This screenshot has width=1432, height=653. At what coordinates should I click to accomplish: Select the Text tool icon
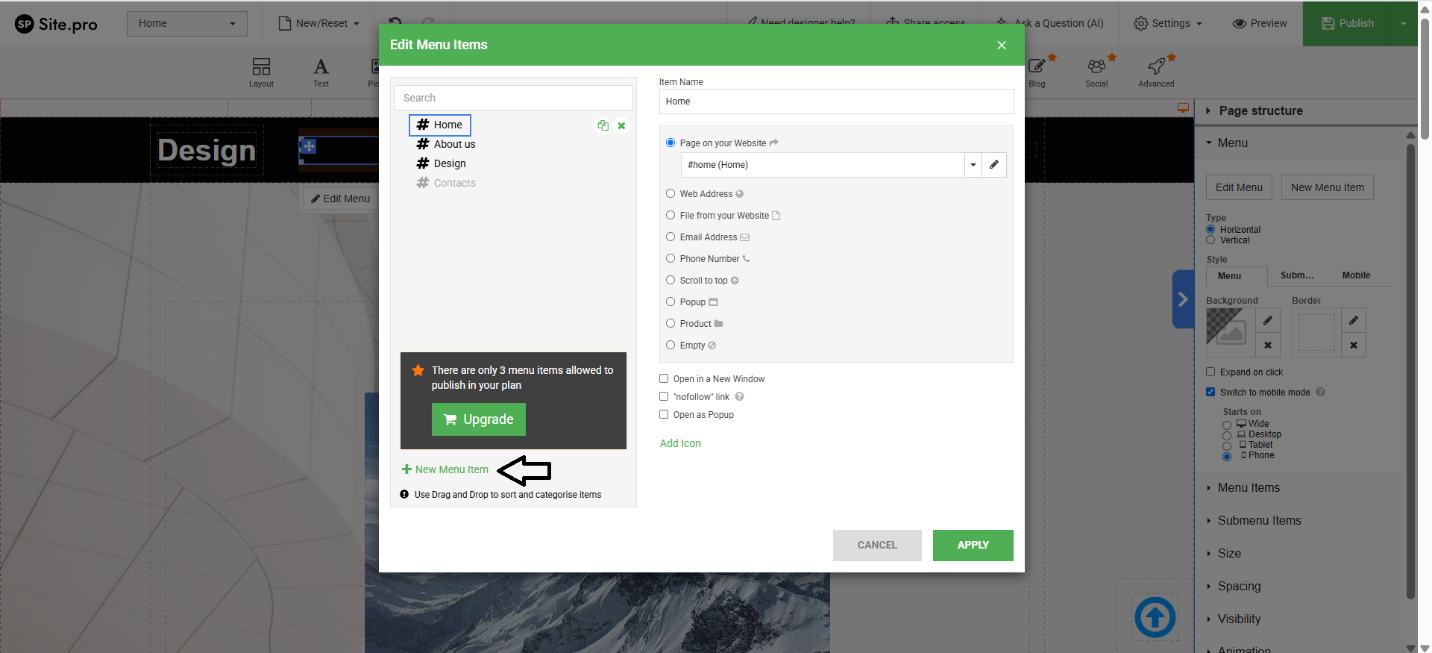(321, 72)
